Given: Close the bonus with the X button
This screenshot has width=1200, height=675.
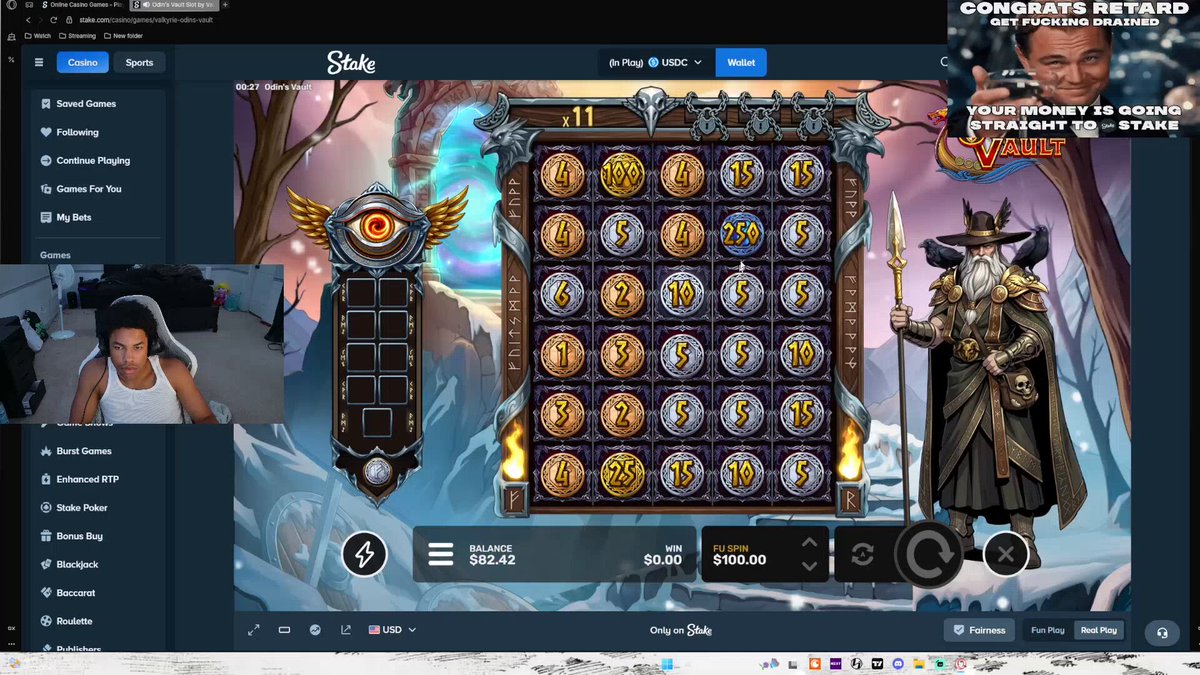Looking at the screenshot, I should (x=1006, y=554).
